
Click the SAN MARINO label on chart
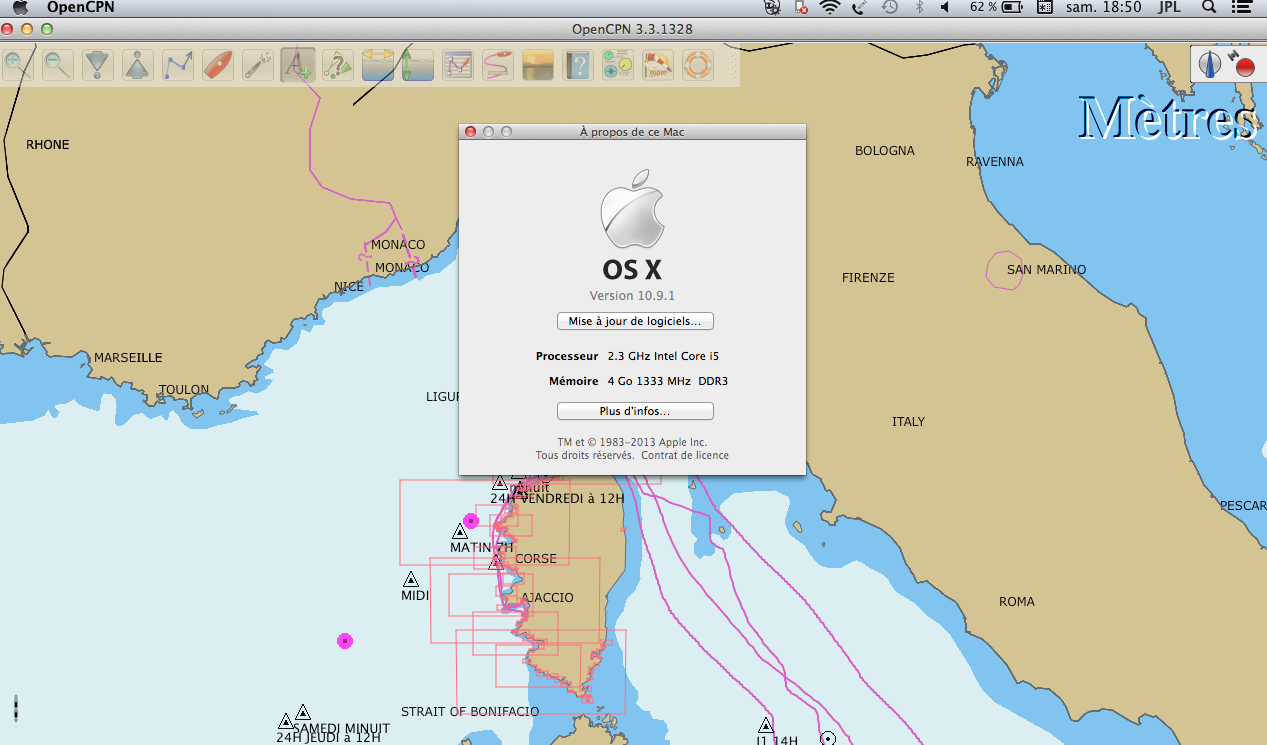(x=1046, y=270)
